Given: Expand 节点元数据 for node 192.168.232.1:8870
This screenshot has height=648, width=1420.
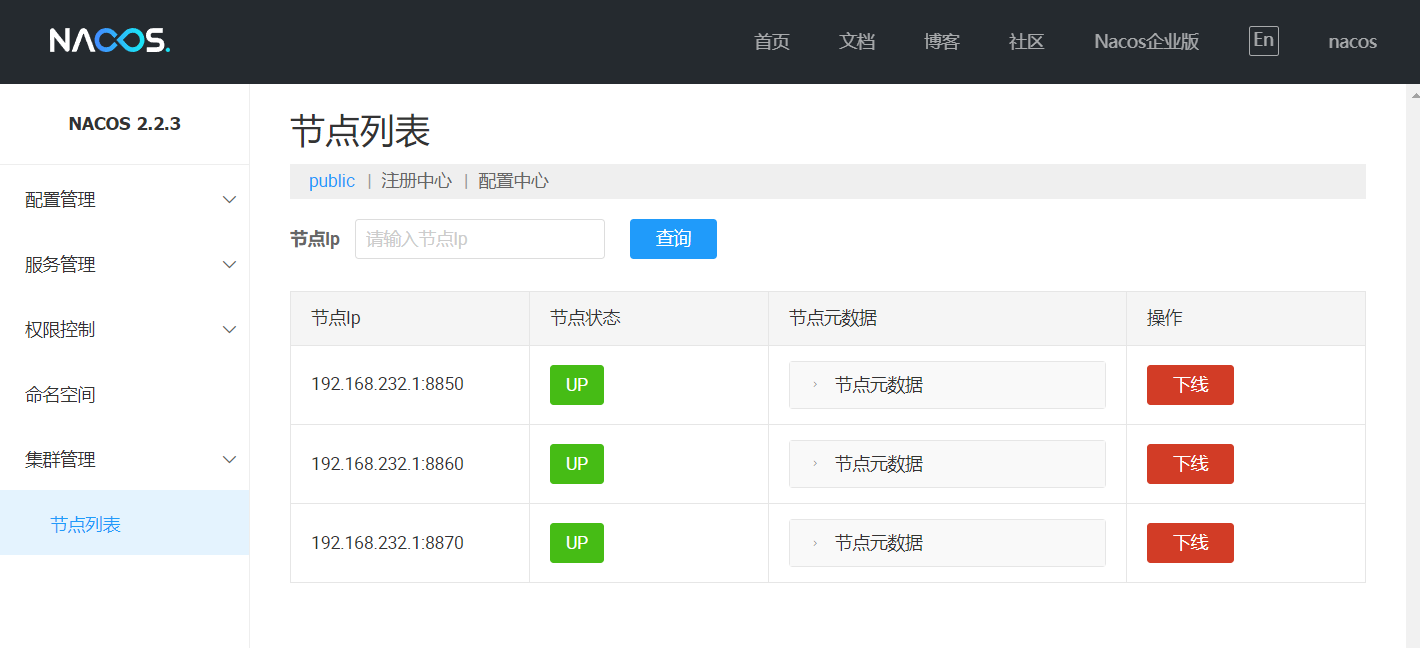Looking at the screenshot, I should pos(878,543).
